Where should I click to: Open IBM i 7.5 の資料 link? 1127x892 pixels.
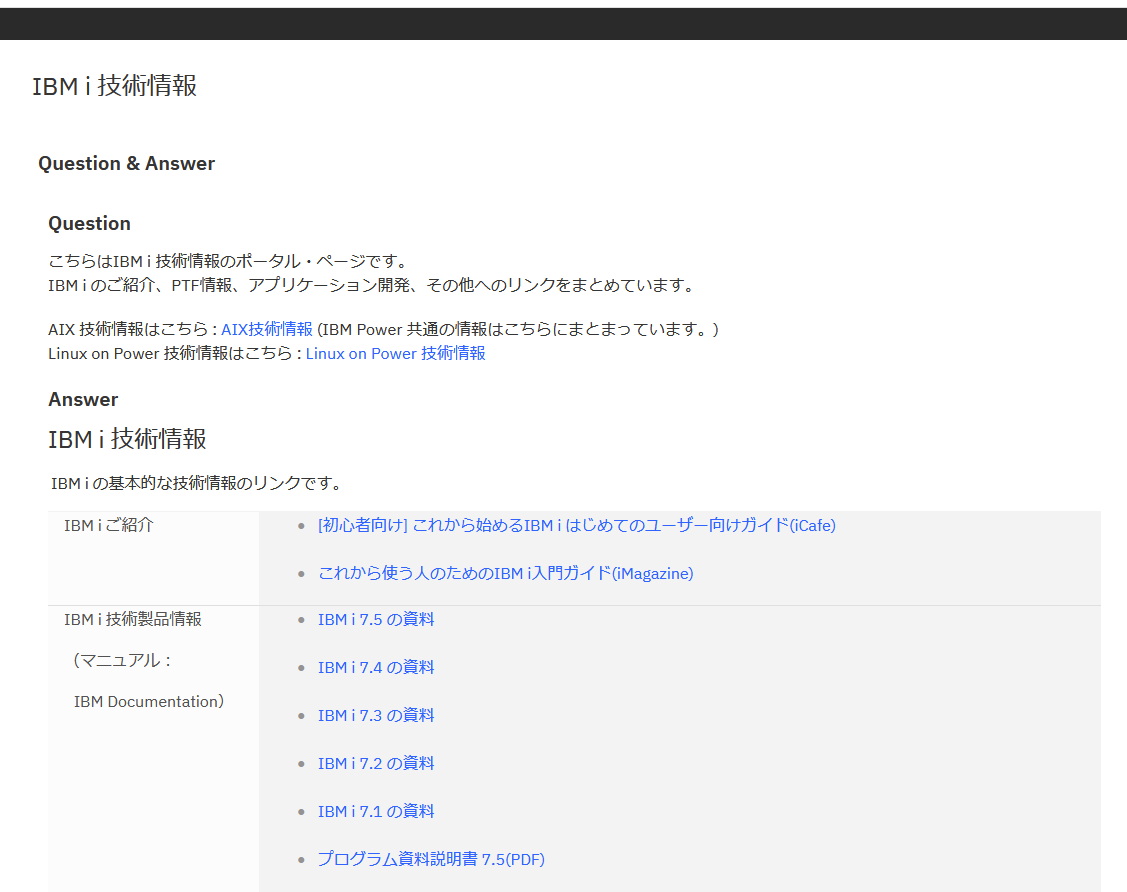pos(376,620)
